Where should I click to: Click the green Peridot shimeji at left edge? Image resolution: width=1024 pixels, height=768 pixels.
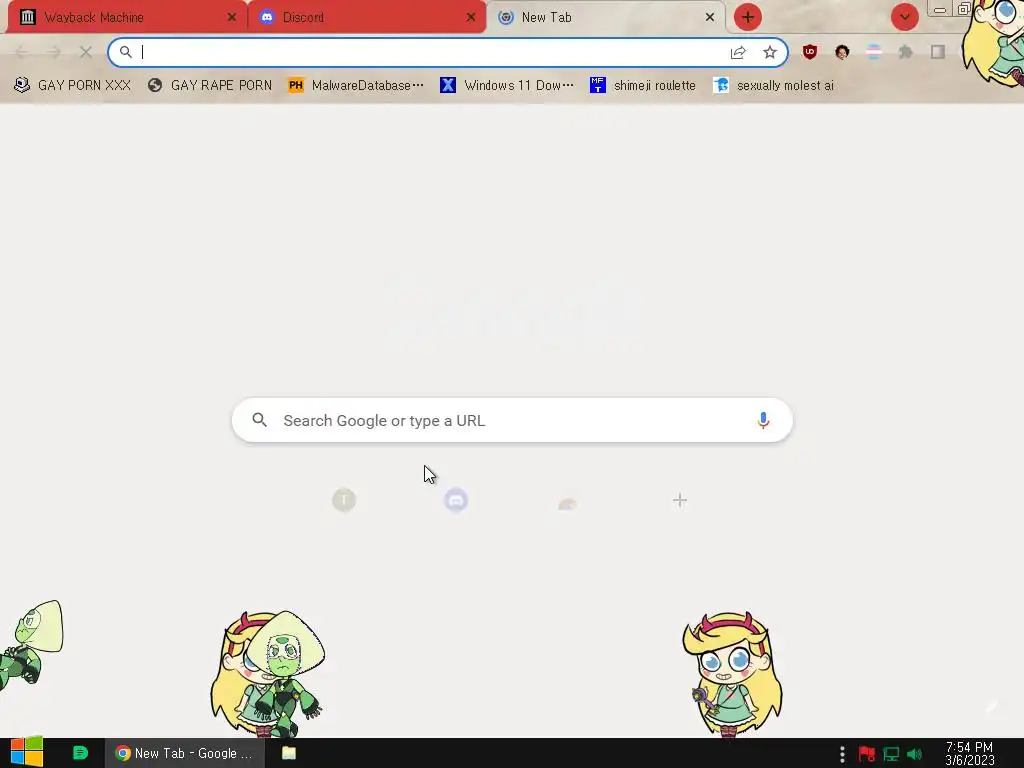(x=31, y=647)
